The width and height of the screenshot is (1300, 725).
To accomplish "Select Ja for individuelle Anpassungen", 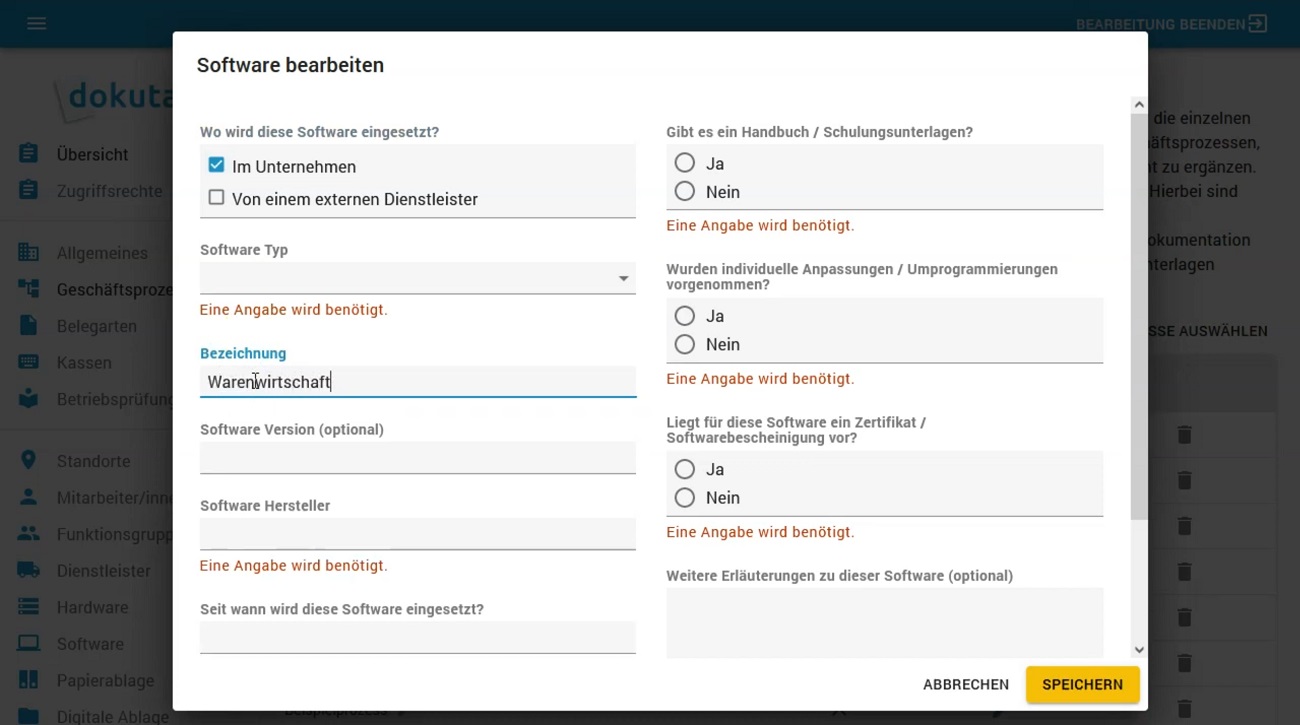I will click(x=684, y=316).
